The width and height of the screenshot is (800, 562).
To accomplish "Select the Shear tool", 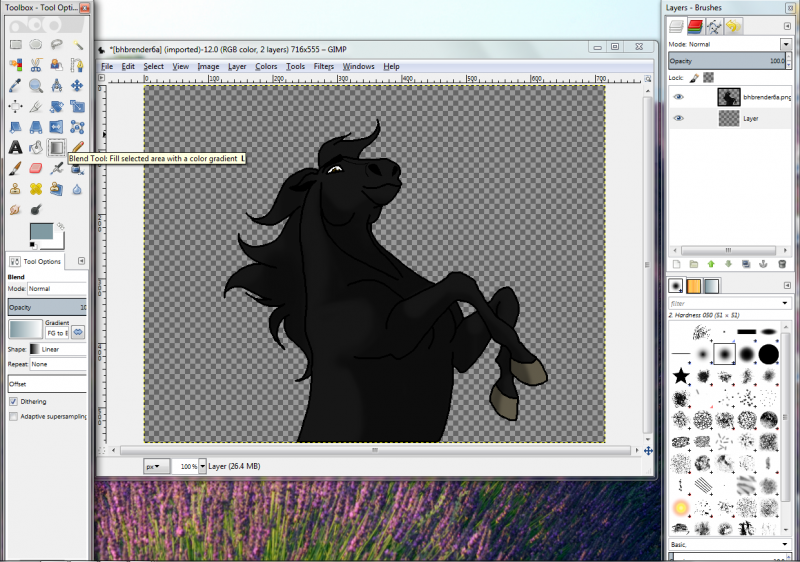I will [16, 127].
